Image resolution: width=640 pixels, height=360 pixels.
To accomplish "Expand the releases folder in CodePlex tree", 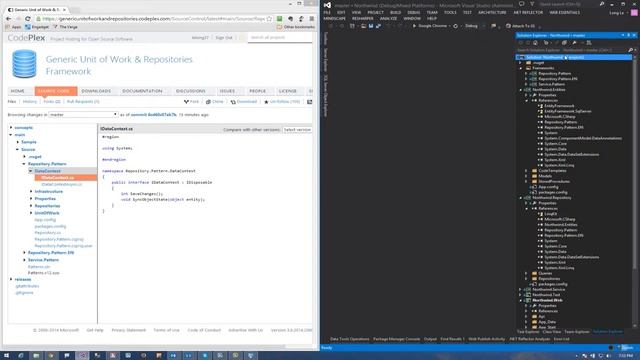I will (11, 280).
